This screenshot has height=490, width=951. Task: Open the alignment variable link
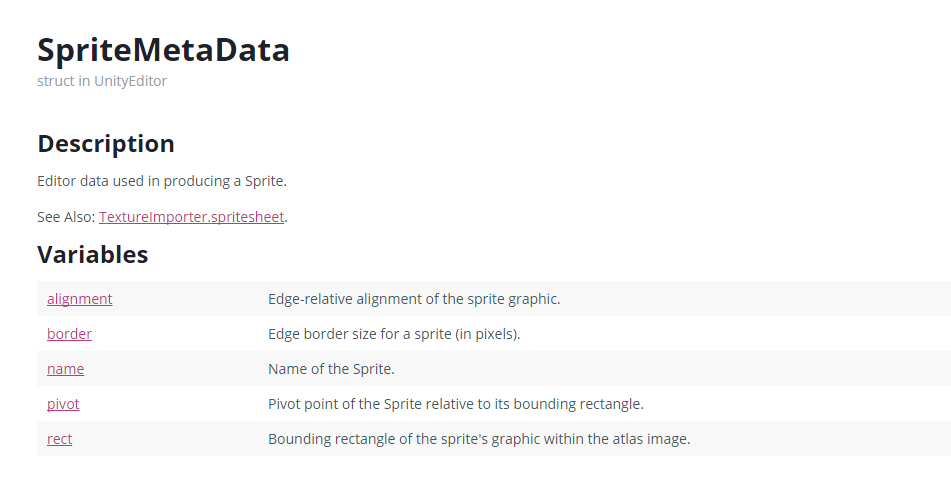click(79, 299)
